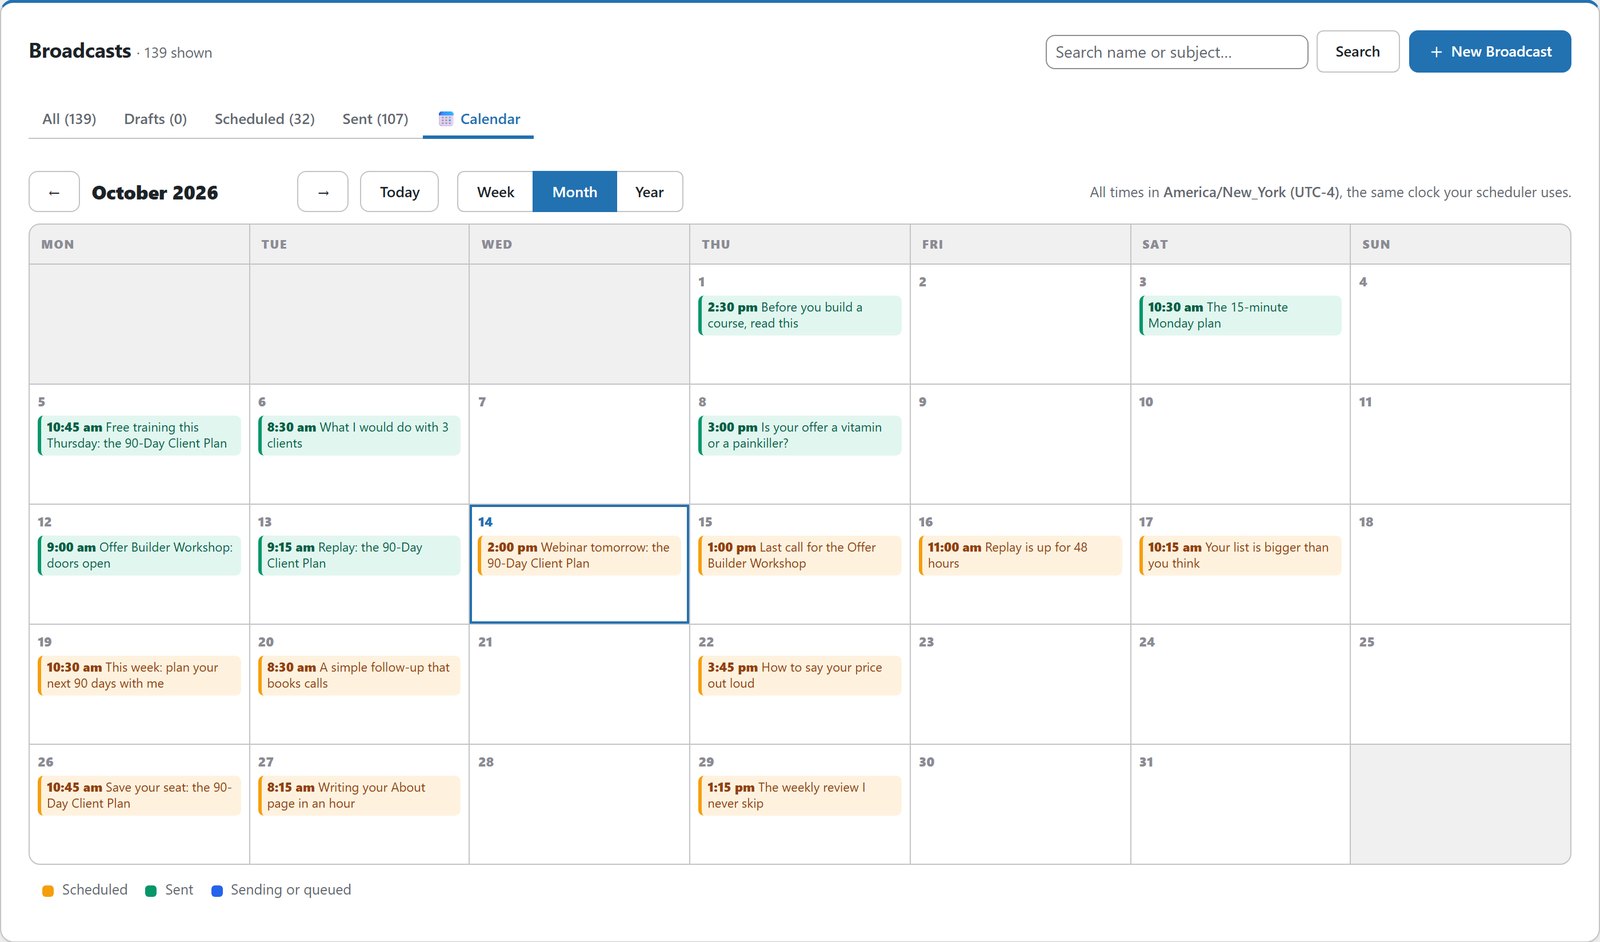Open 'This week: plan your next 90 days'

(139, 675)
